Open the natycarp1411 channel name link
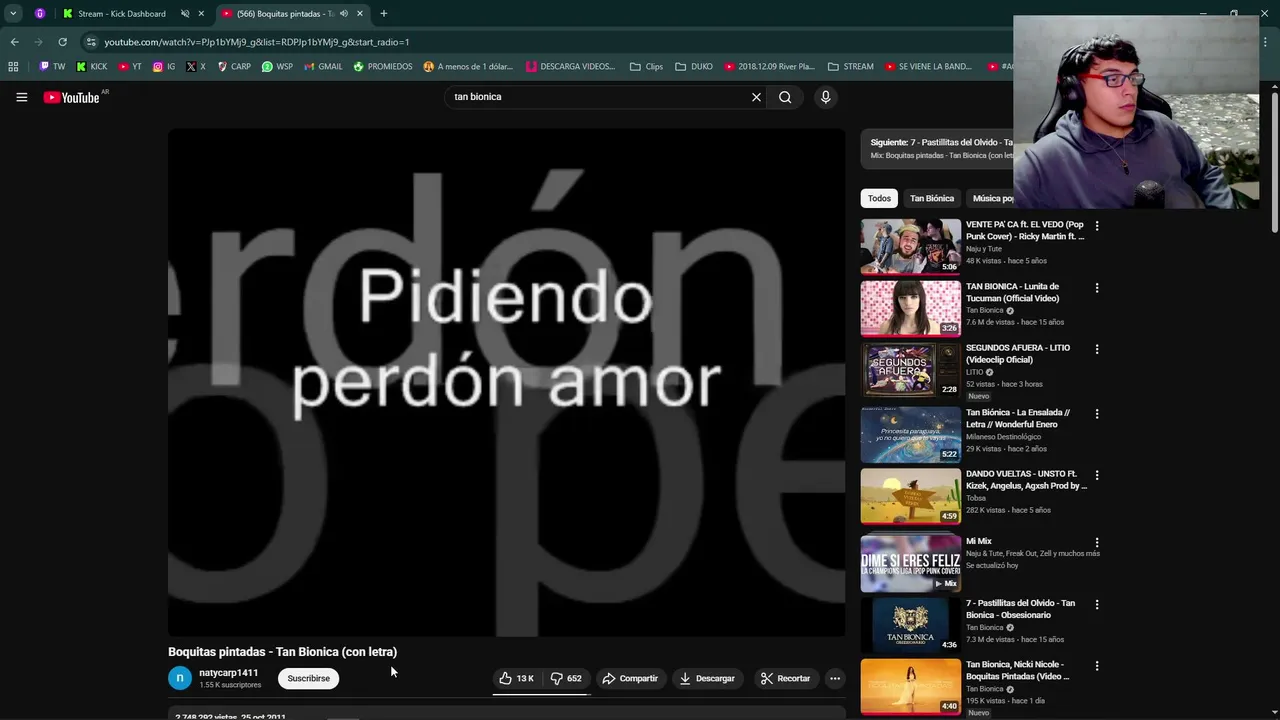Image resolution: width=1280 pixels, height=720 pixels. 228,673
